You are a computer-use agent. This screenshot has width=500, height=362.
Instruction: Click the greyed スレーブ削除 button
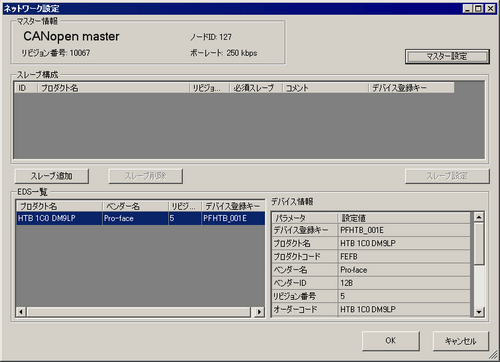click(145, 176)
